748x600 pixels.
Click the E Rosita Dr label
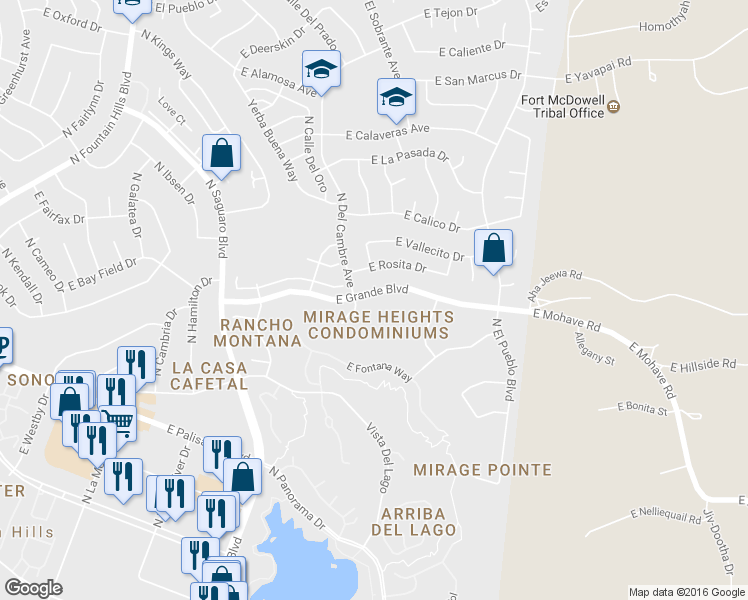point(397,266)
